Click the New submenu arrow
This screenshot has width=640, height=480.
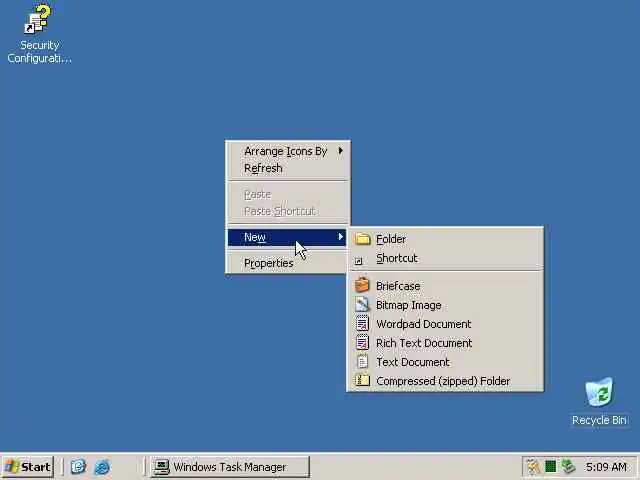[340, 237]
